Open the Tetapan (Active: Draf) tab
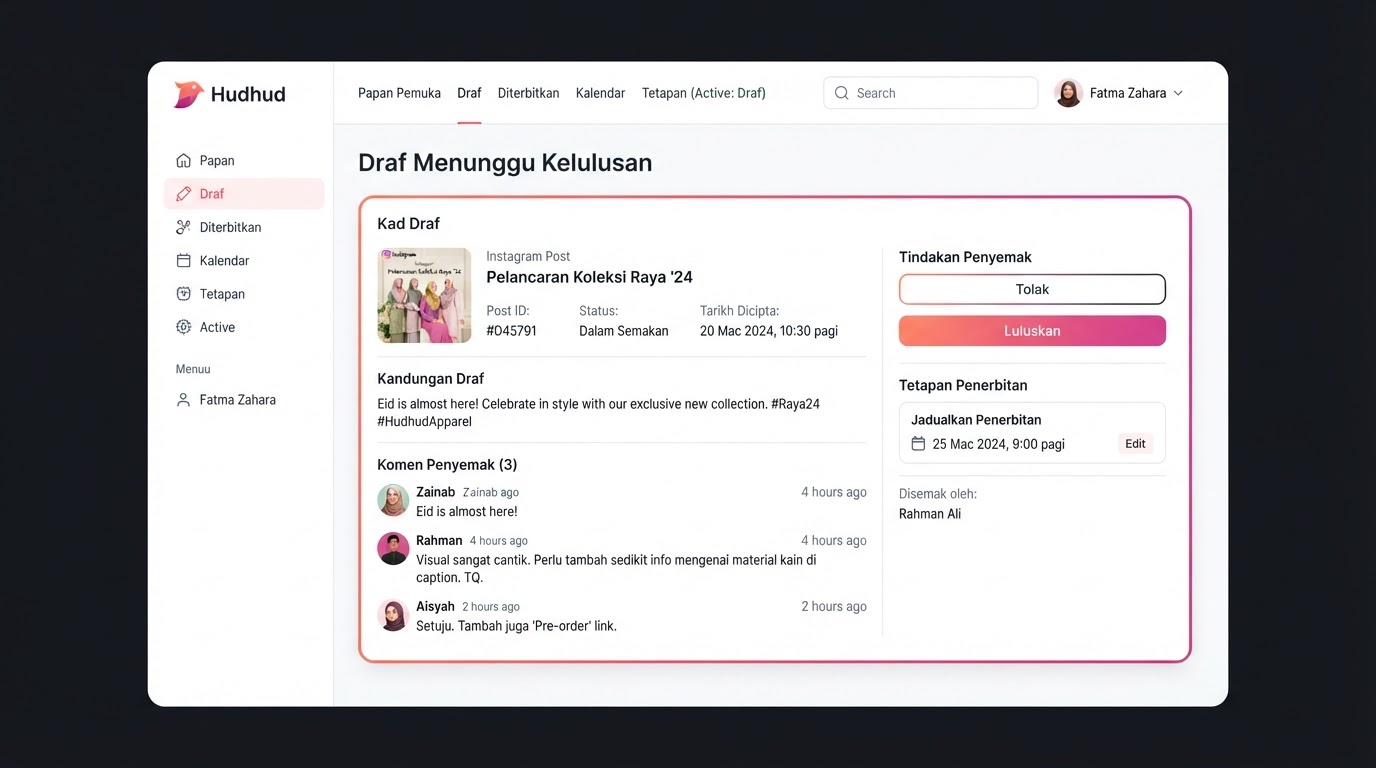The width and height of the screenshot is (1376, 768). pyautogui.click(x=704, y=93)
